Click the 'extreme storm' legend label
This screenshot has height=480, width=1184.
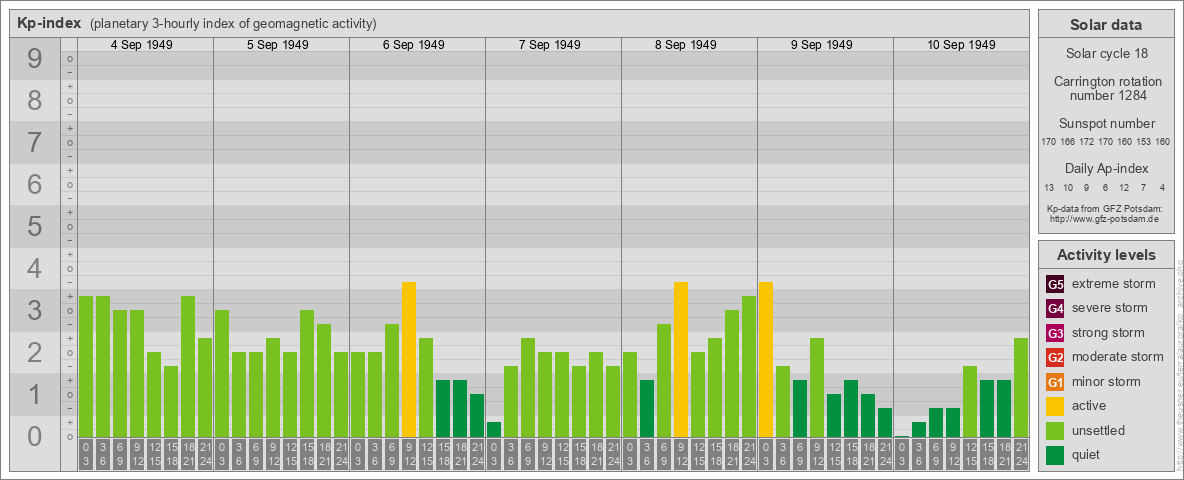coord(1114,284)
